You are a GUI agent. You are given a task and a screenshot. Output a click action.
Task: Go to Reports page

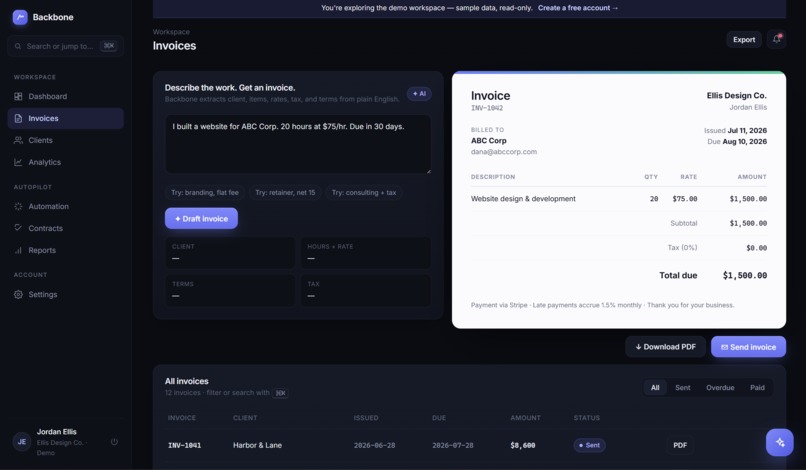[65, 250]
